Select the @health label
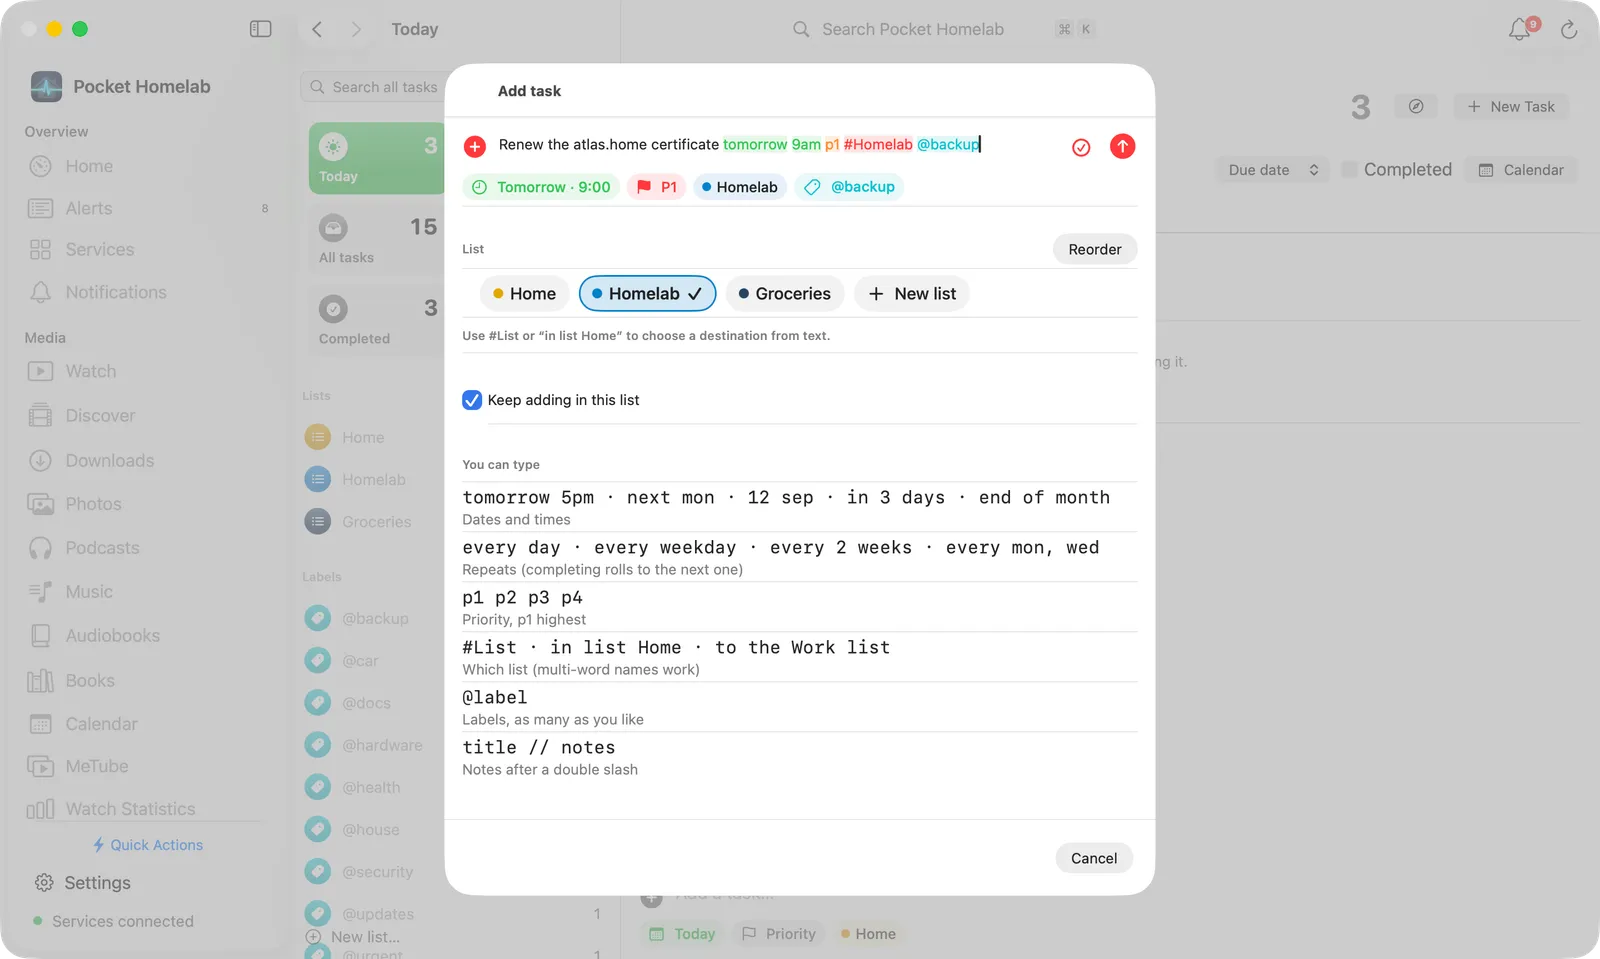This screenshot has height=959, width=1600. coord(371,788)
